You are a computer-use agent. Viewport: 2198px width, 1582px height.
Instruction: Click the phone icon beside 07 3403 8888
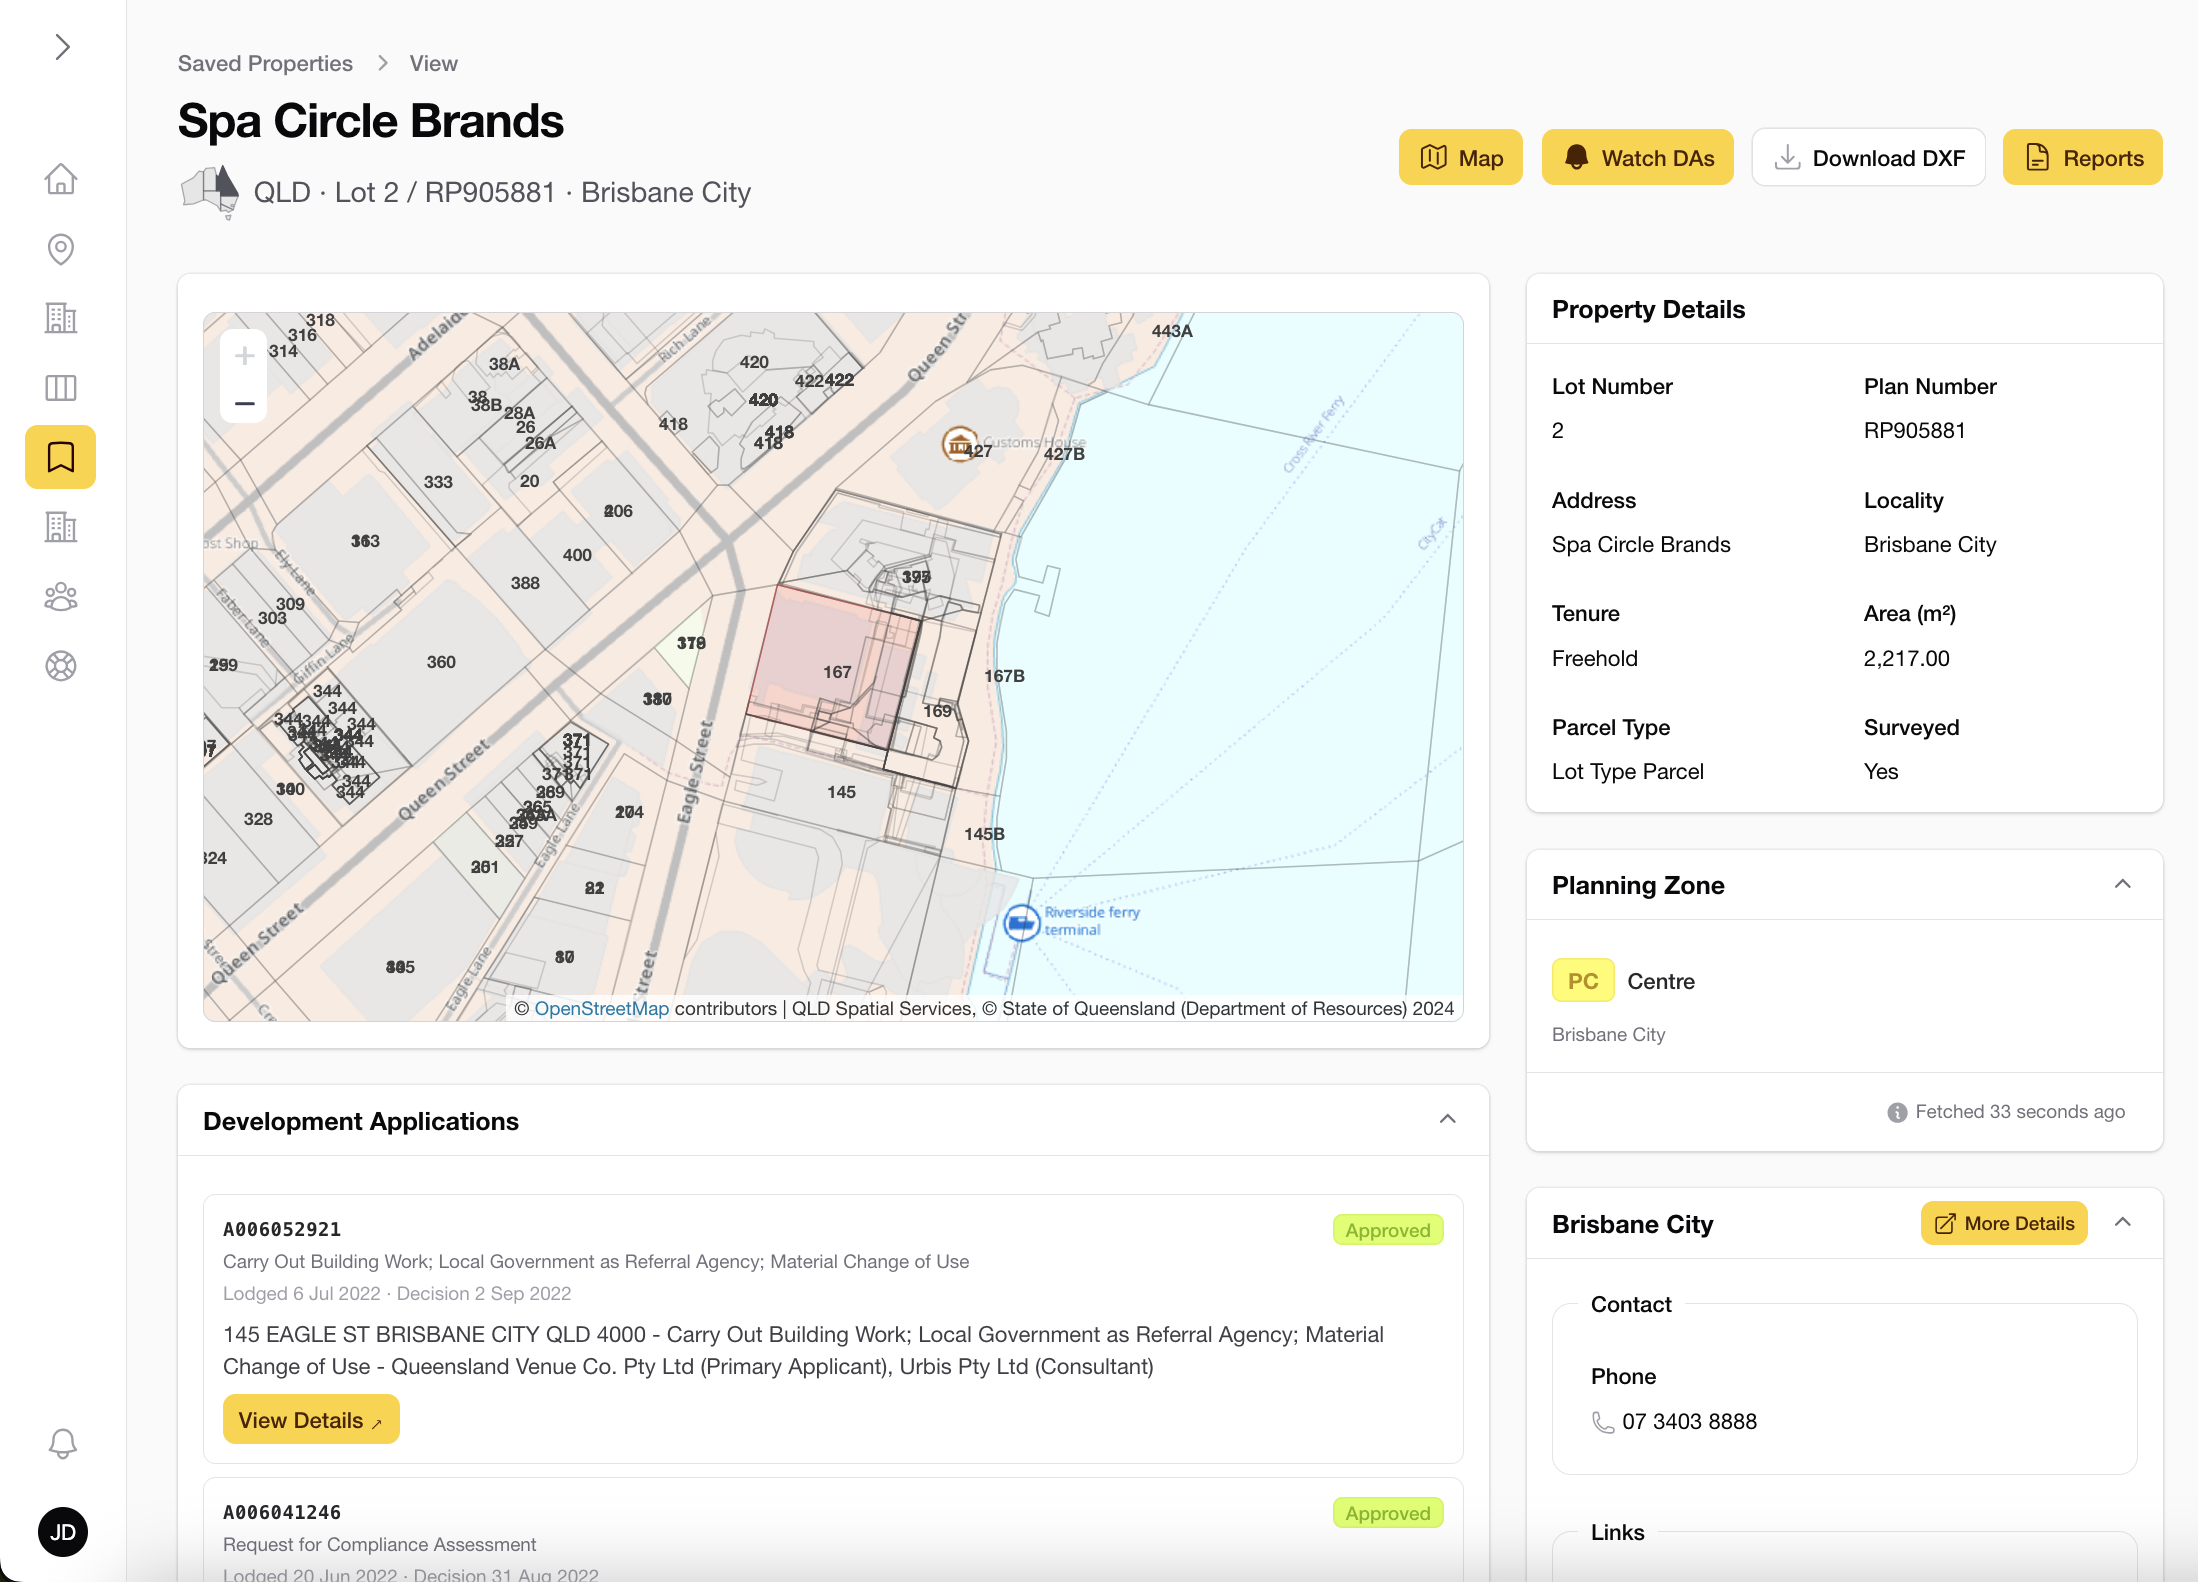[x=1603, y=1422]
